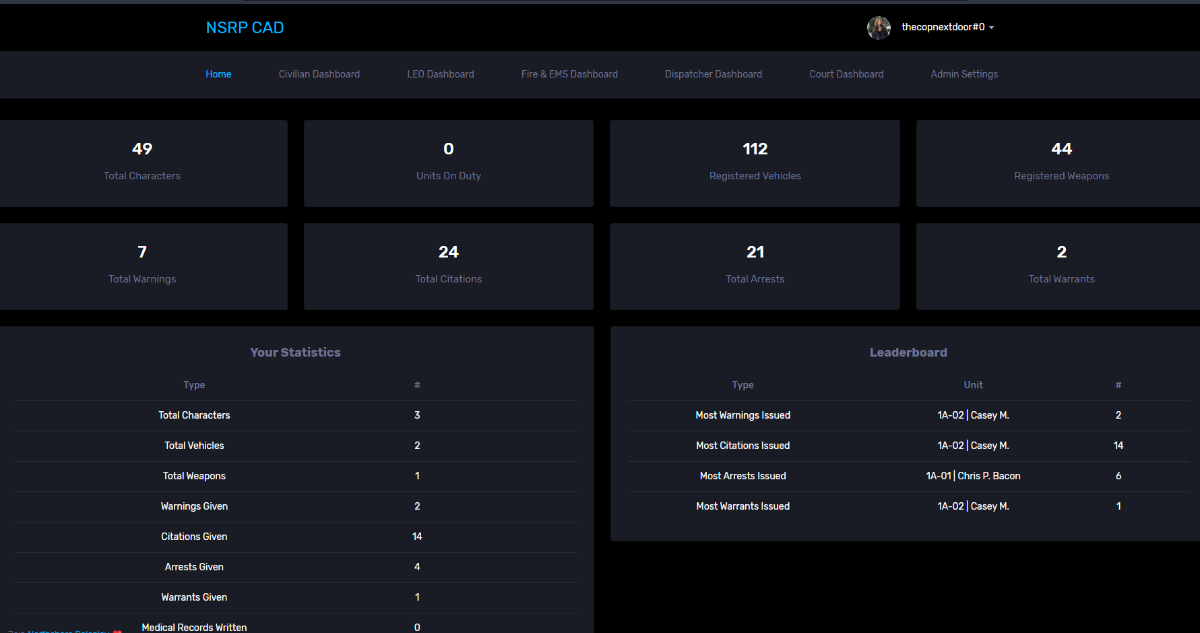The height and width of the screenshot is (633, 1200).
Task: Open Fire & EMS Dashboard page
Action: click(569, 74)
